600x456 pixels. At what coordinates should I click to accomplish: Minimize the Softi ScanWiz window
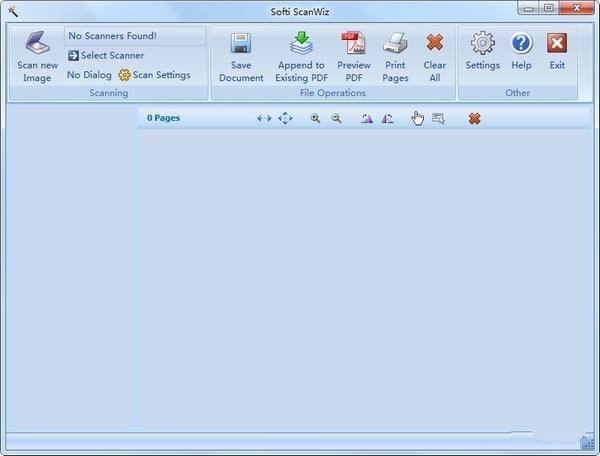529,8
